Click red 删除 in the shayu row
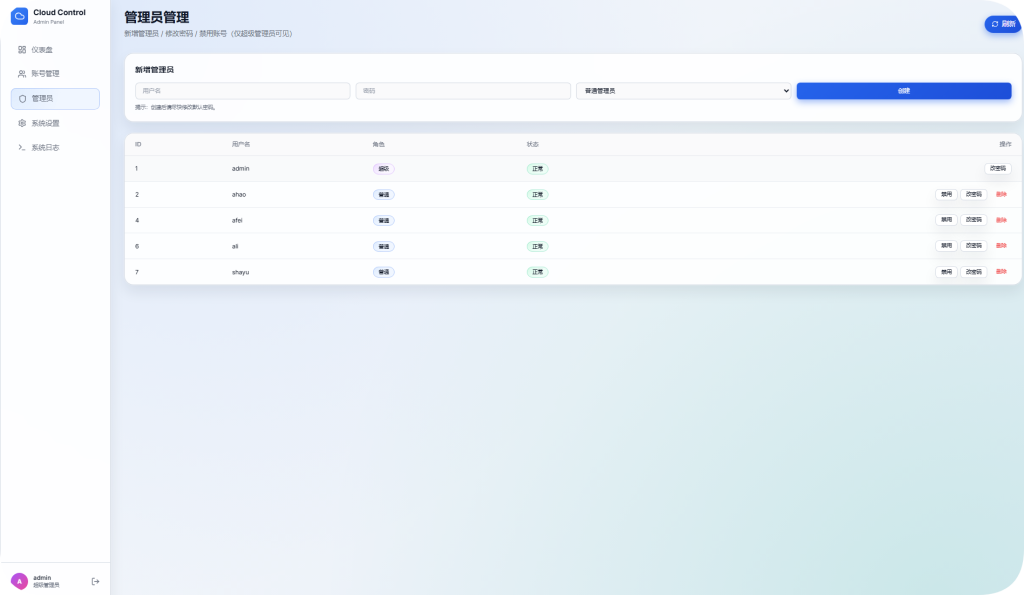Screen dimensions: 1024x595 1001,272
